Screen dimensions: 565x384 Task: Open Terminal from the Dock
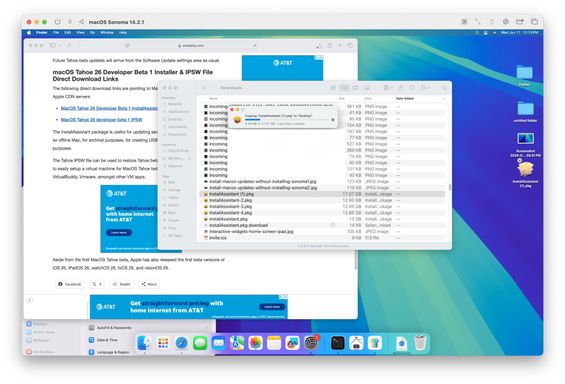pos(338,343)
